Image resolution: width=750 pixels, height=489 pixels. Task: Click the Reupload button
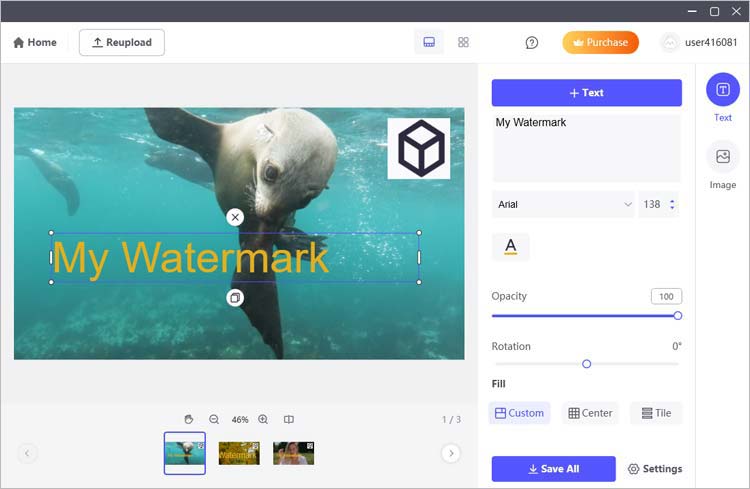click(x=121, y=43)
